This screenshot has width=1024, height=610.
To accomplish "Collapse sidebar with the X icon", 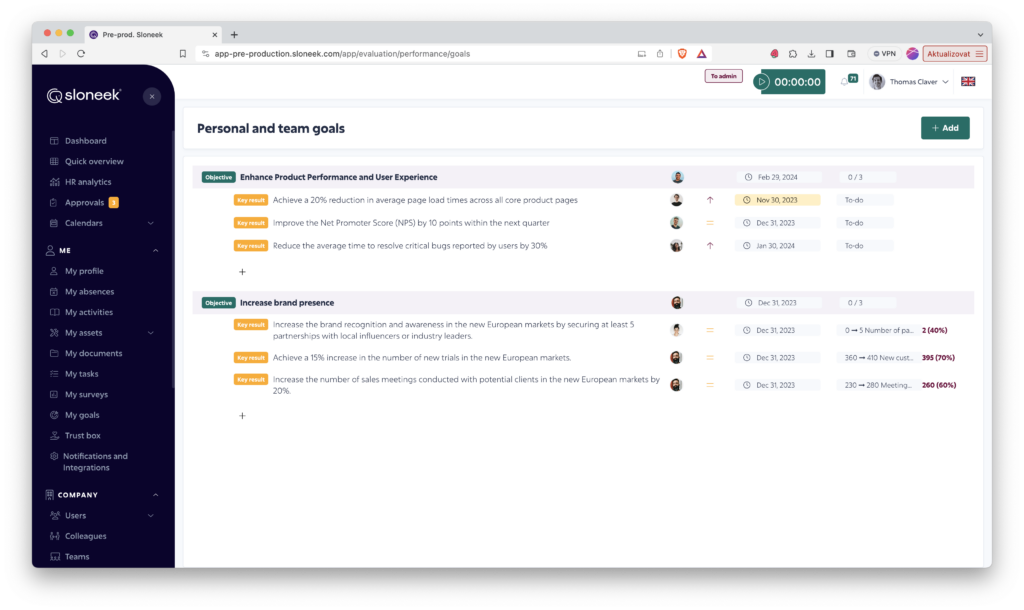I will 151,96.
